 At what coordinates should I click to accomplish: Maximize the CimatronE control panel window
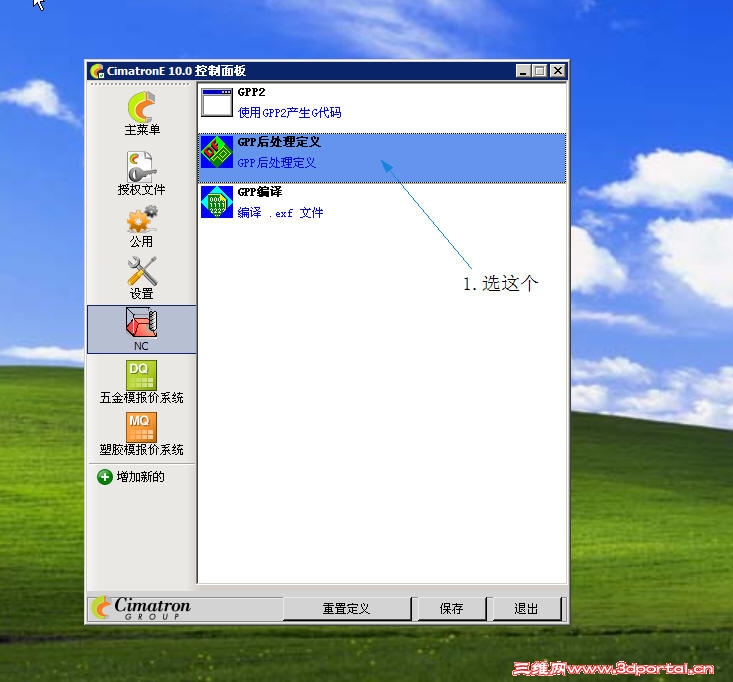tap(539, 71)
